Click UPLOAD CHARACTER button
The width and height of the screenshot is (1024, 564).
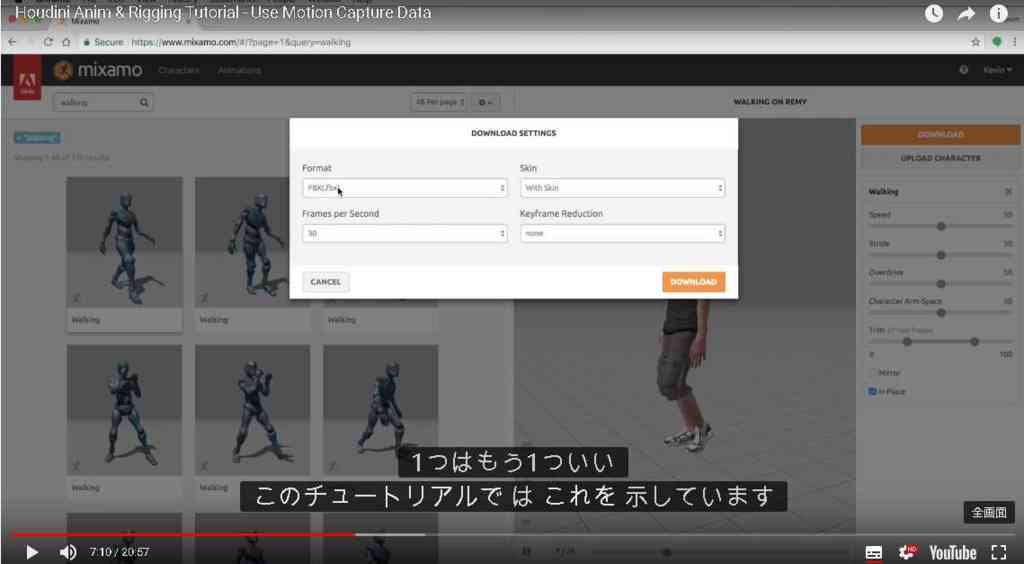(x=940, y=159)
